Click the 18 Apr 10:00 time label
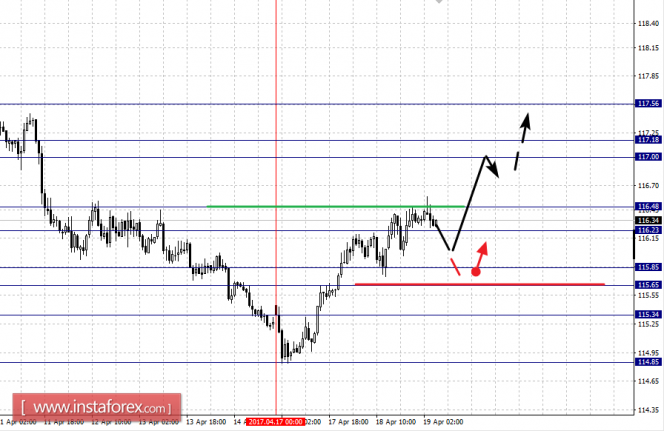 coord(396,422)
